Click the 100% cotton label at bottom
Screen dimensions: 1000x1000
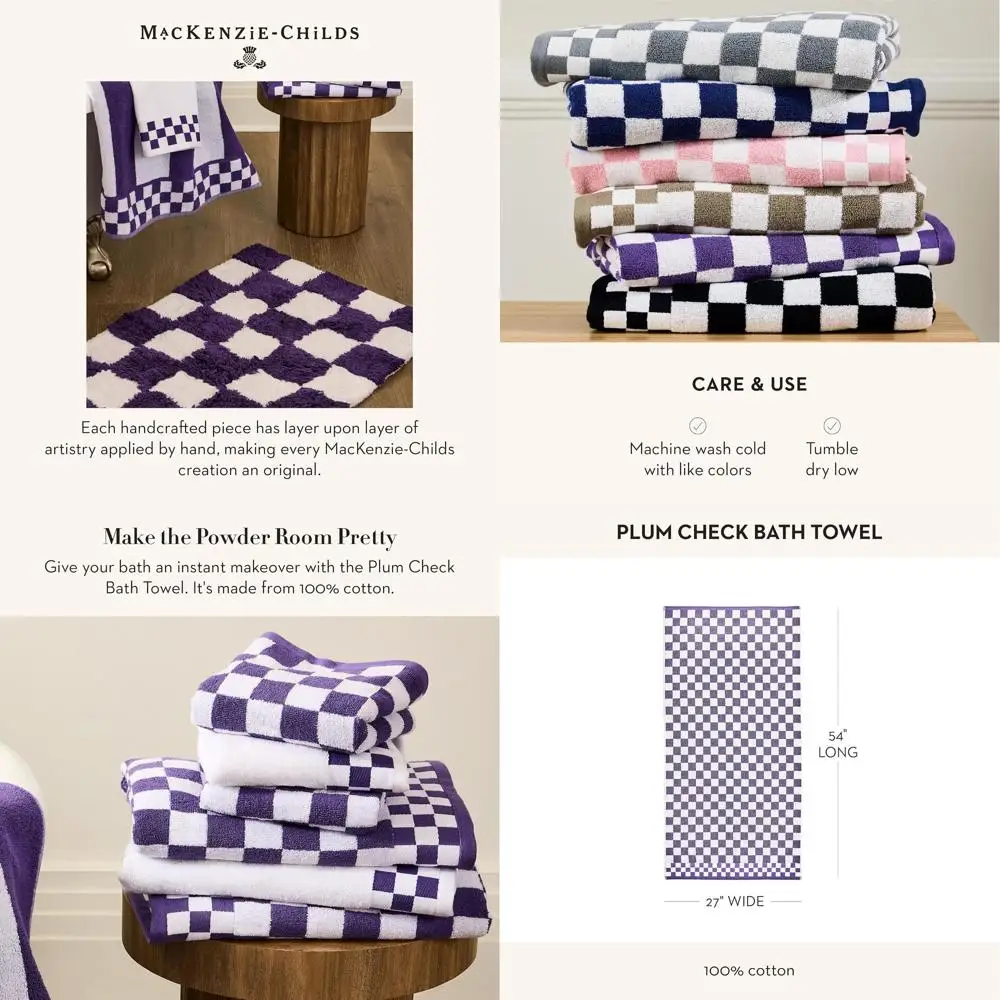tap(749, 971)
